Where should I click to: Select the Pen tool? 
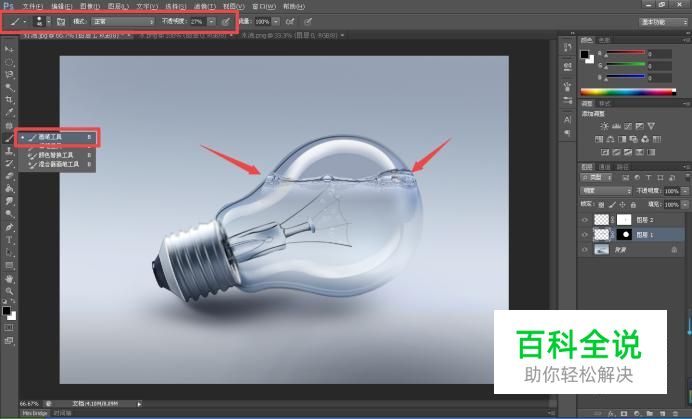pyautogui.click(x=9, y=227)
